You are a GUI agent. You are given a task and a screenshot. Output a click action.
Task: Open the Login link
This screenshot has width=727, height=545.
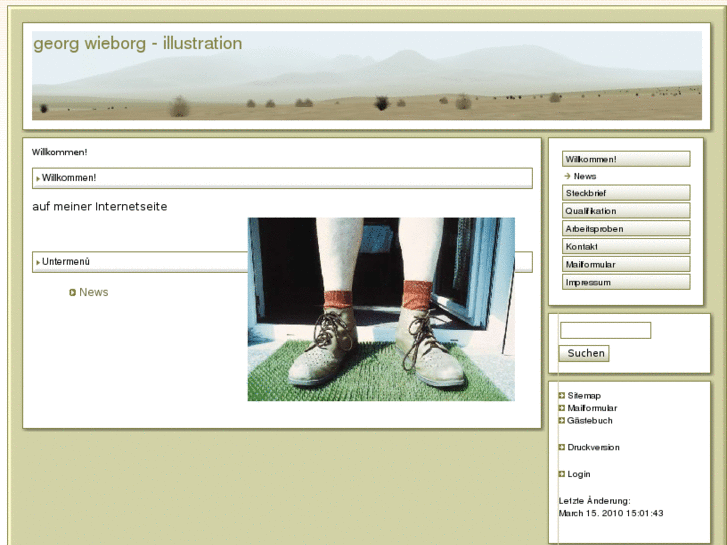pyautogui.click(x=579, y=474)
